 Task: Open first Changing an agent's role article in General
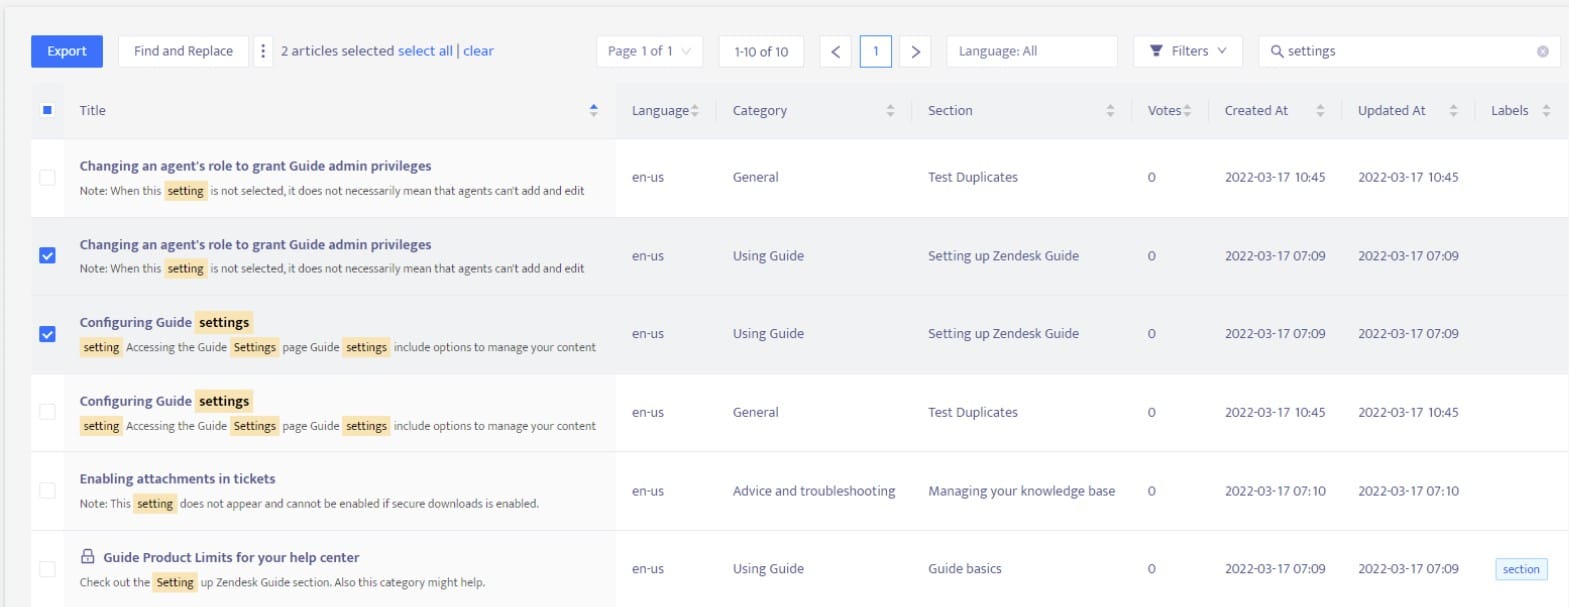pos(255,166)
